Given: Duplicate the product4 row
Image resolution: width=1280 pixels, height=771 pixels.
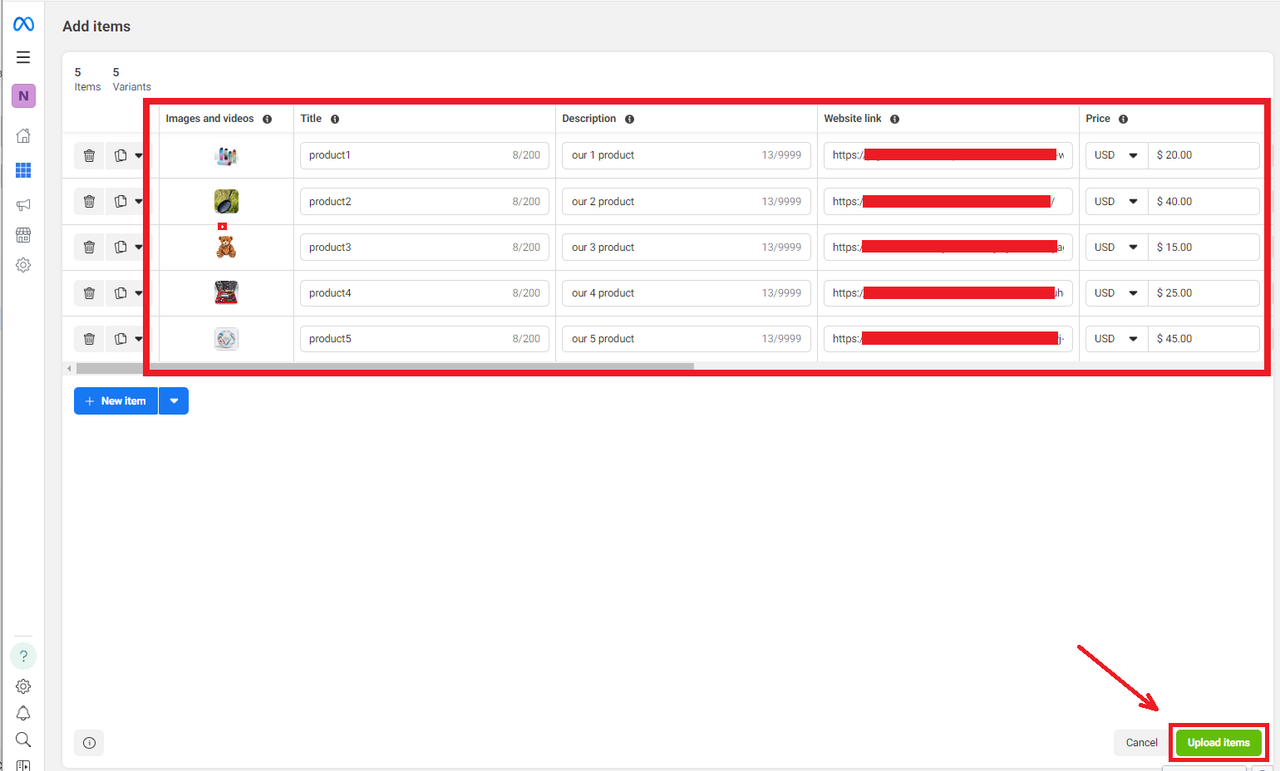Looking at the screenshot, I should 120,293.
